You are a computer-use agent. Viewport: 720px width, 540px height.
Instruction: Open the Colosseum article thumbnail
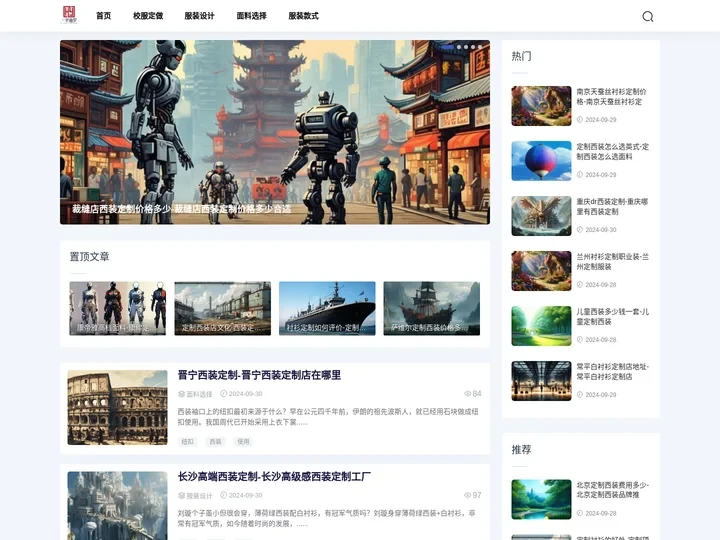pyautogui.click(x=118, y=407)
